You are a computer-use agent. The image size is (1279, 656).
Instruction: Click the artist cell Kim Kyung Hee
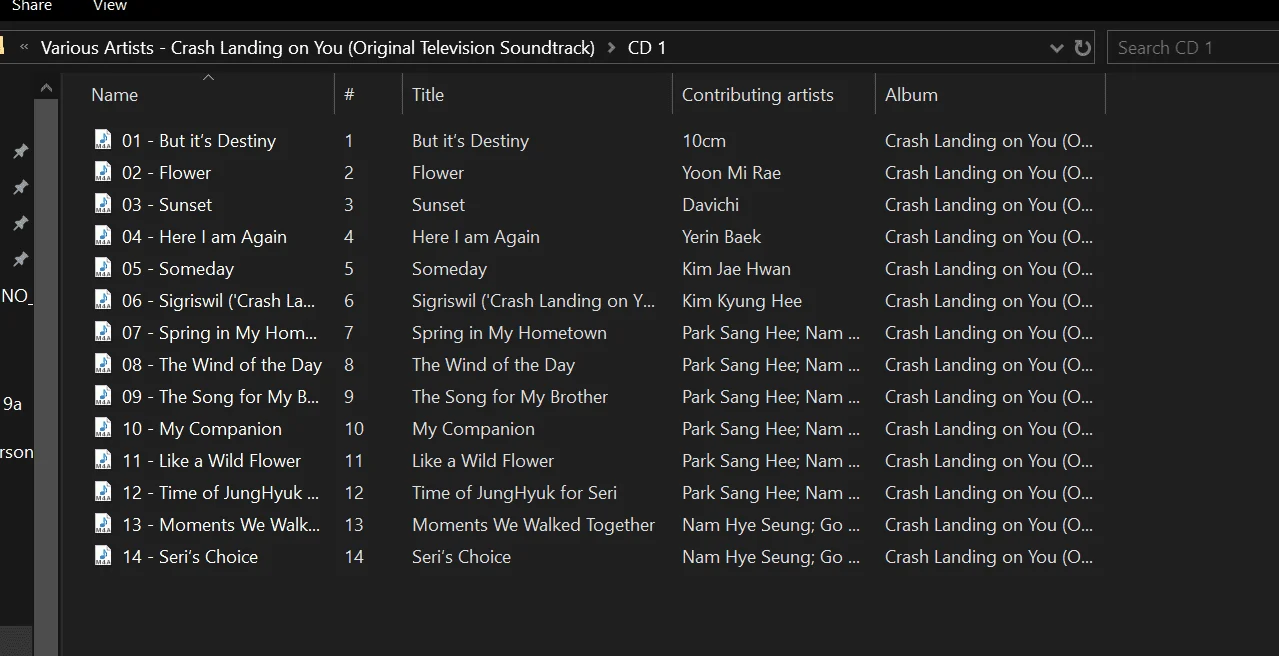tap(742, 301)
